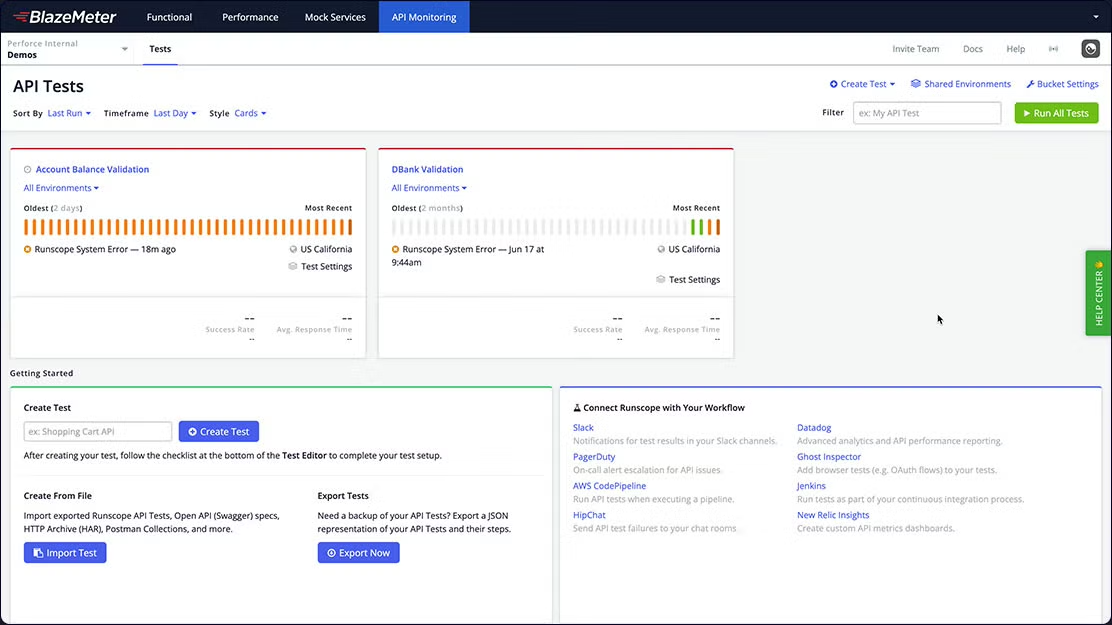The width and height of the screenshot is (1112, 625).
Task: Click most recent orange bar in Account Balance Validation
Action: click(350, 227)
